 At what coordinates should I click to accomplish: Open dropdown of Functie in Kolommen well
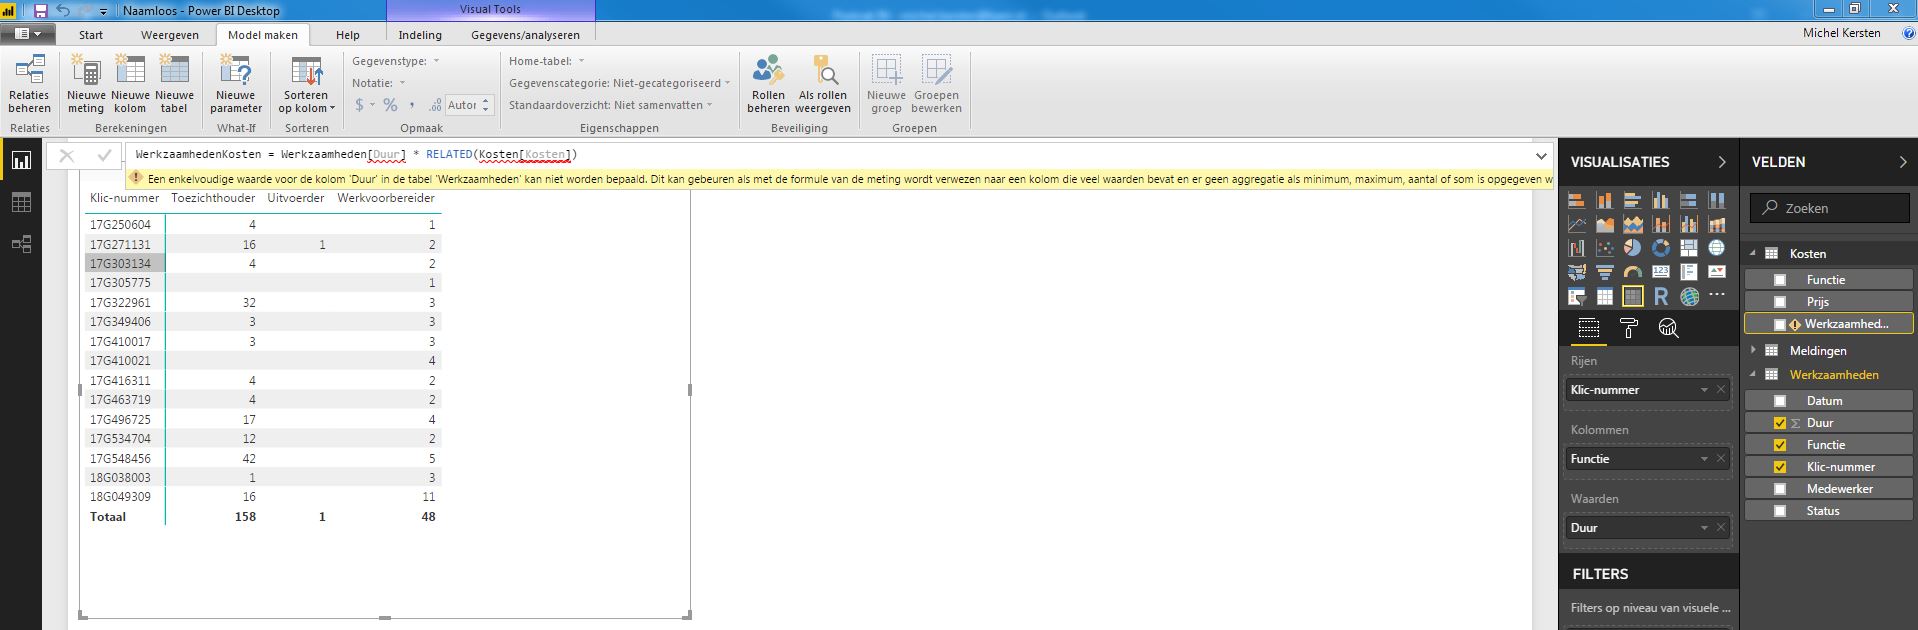[x=1704, y=459]
